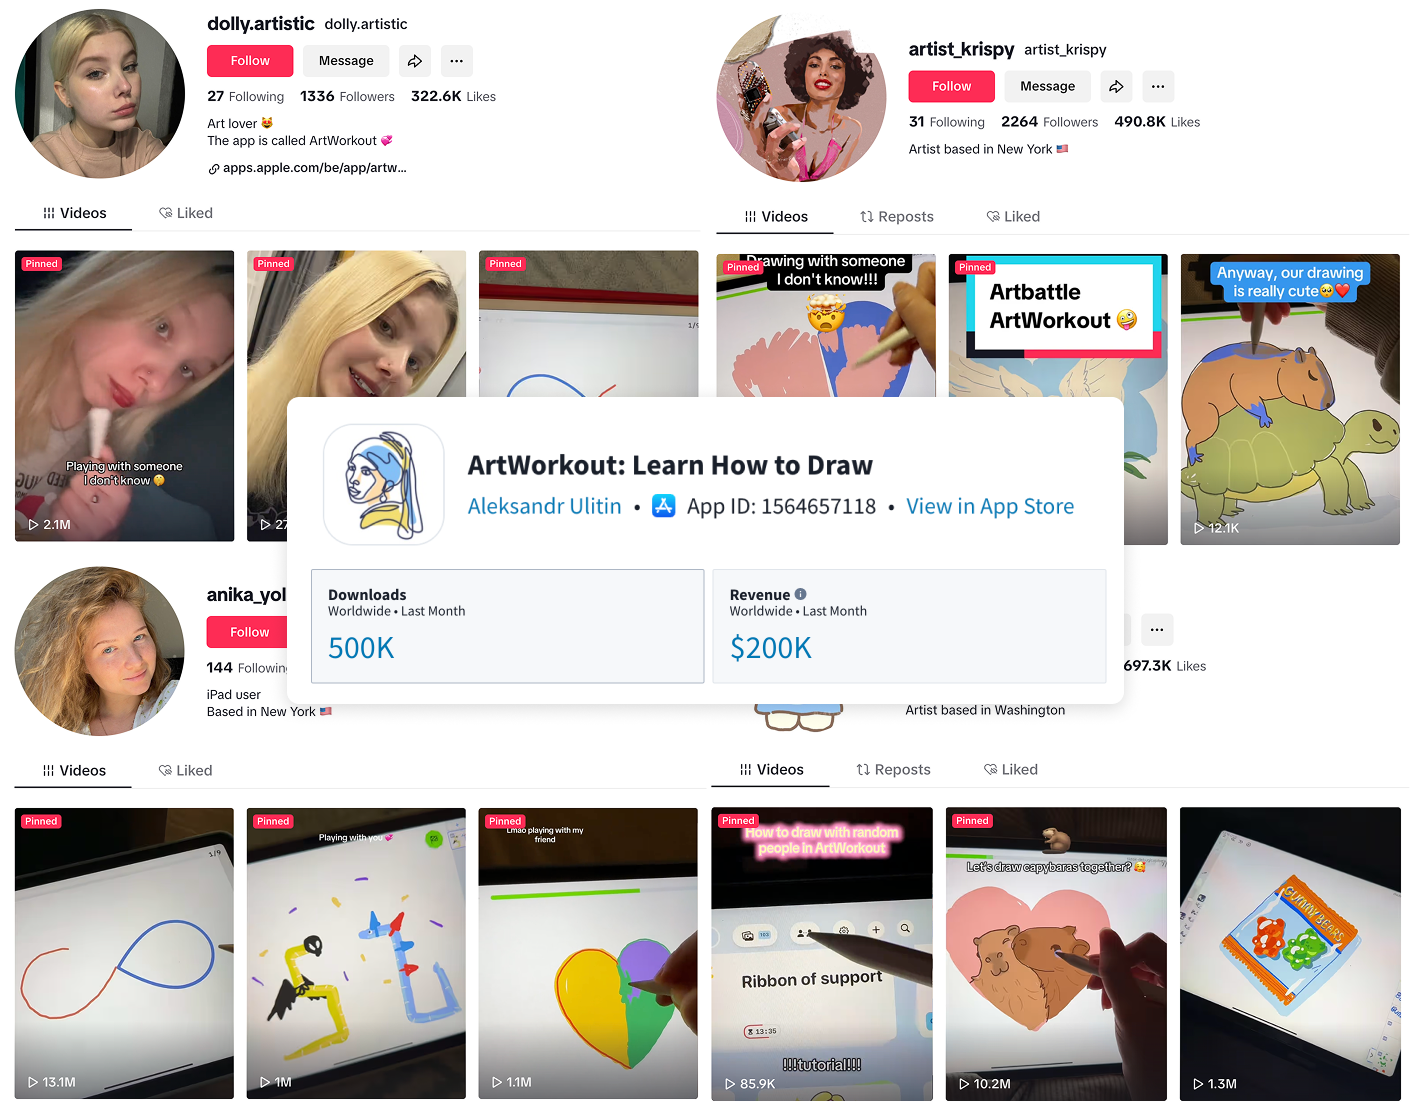Image resolution: width=1410 pixels, height=1109 pixels.
Task: Open the three-dot menu above 697.3K Likes
Action: tap(1157, 630)
